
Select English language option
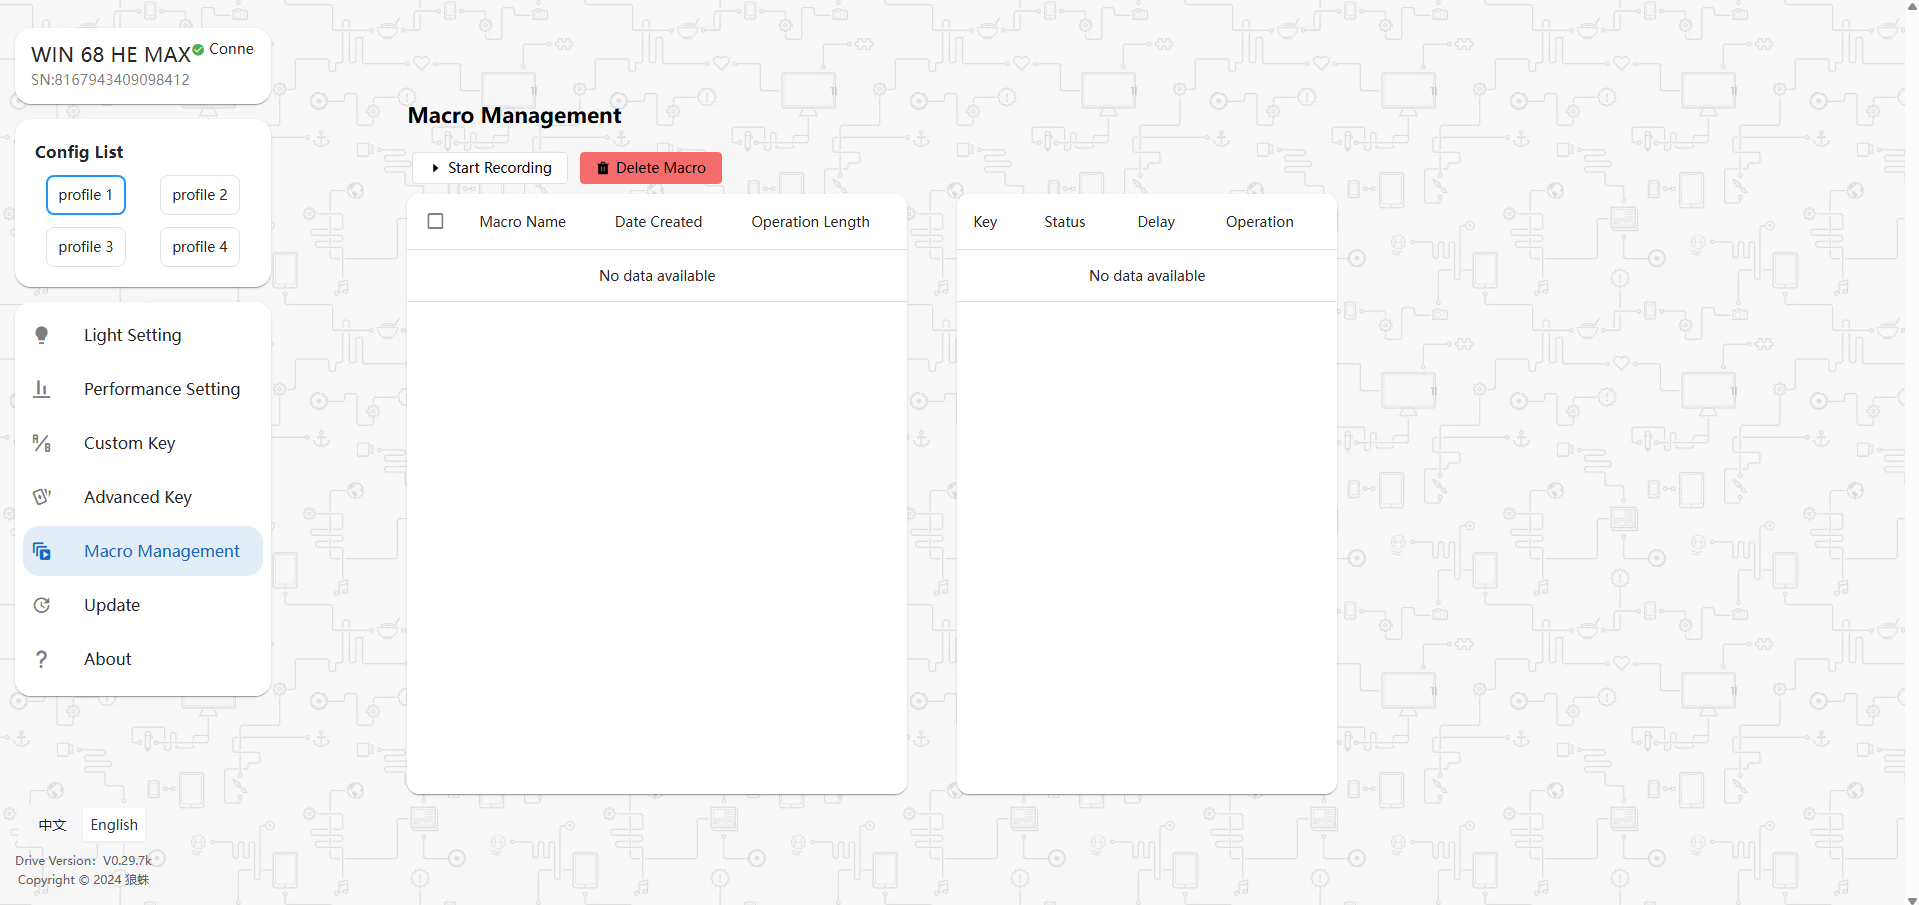pyautogui.click(x=114, y=825)
